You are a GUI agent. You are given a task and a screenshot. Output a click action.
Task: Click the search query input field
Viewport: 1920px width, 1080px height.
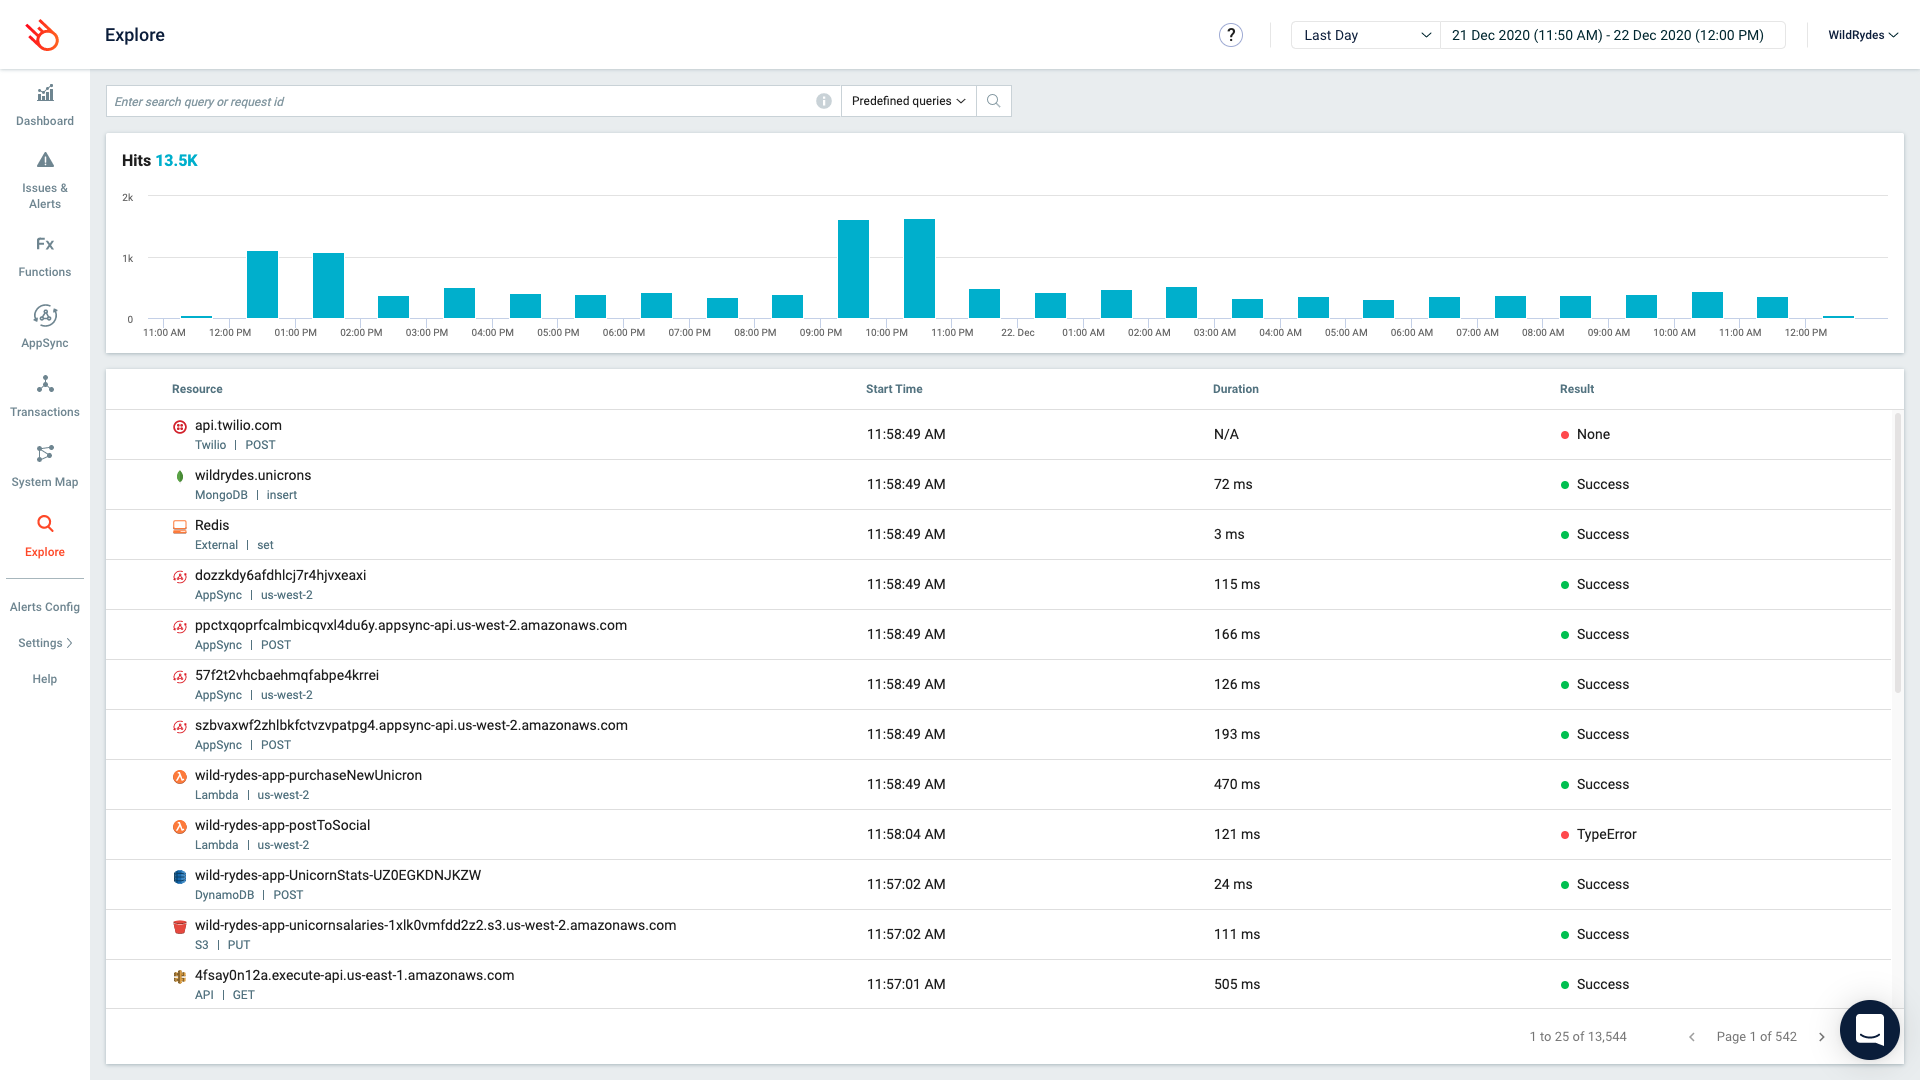460,101
